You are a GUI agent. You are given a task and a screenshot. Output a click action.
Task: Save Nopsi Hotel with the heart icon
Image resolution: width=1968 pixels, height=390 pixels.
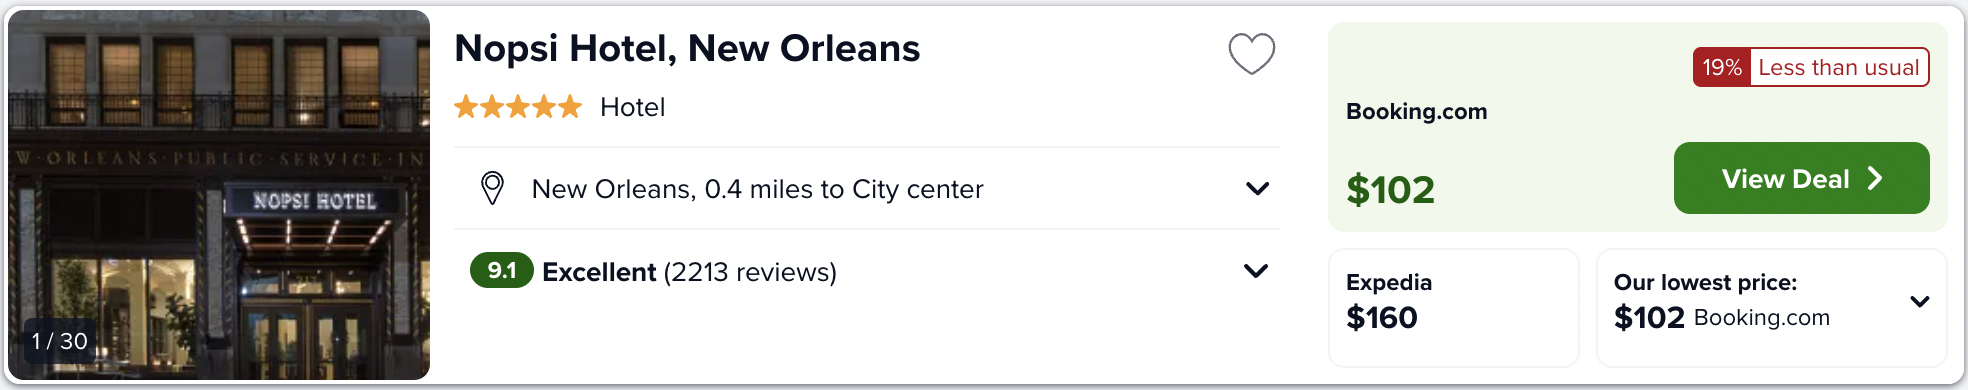(x=1251, y=54)
